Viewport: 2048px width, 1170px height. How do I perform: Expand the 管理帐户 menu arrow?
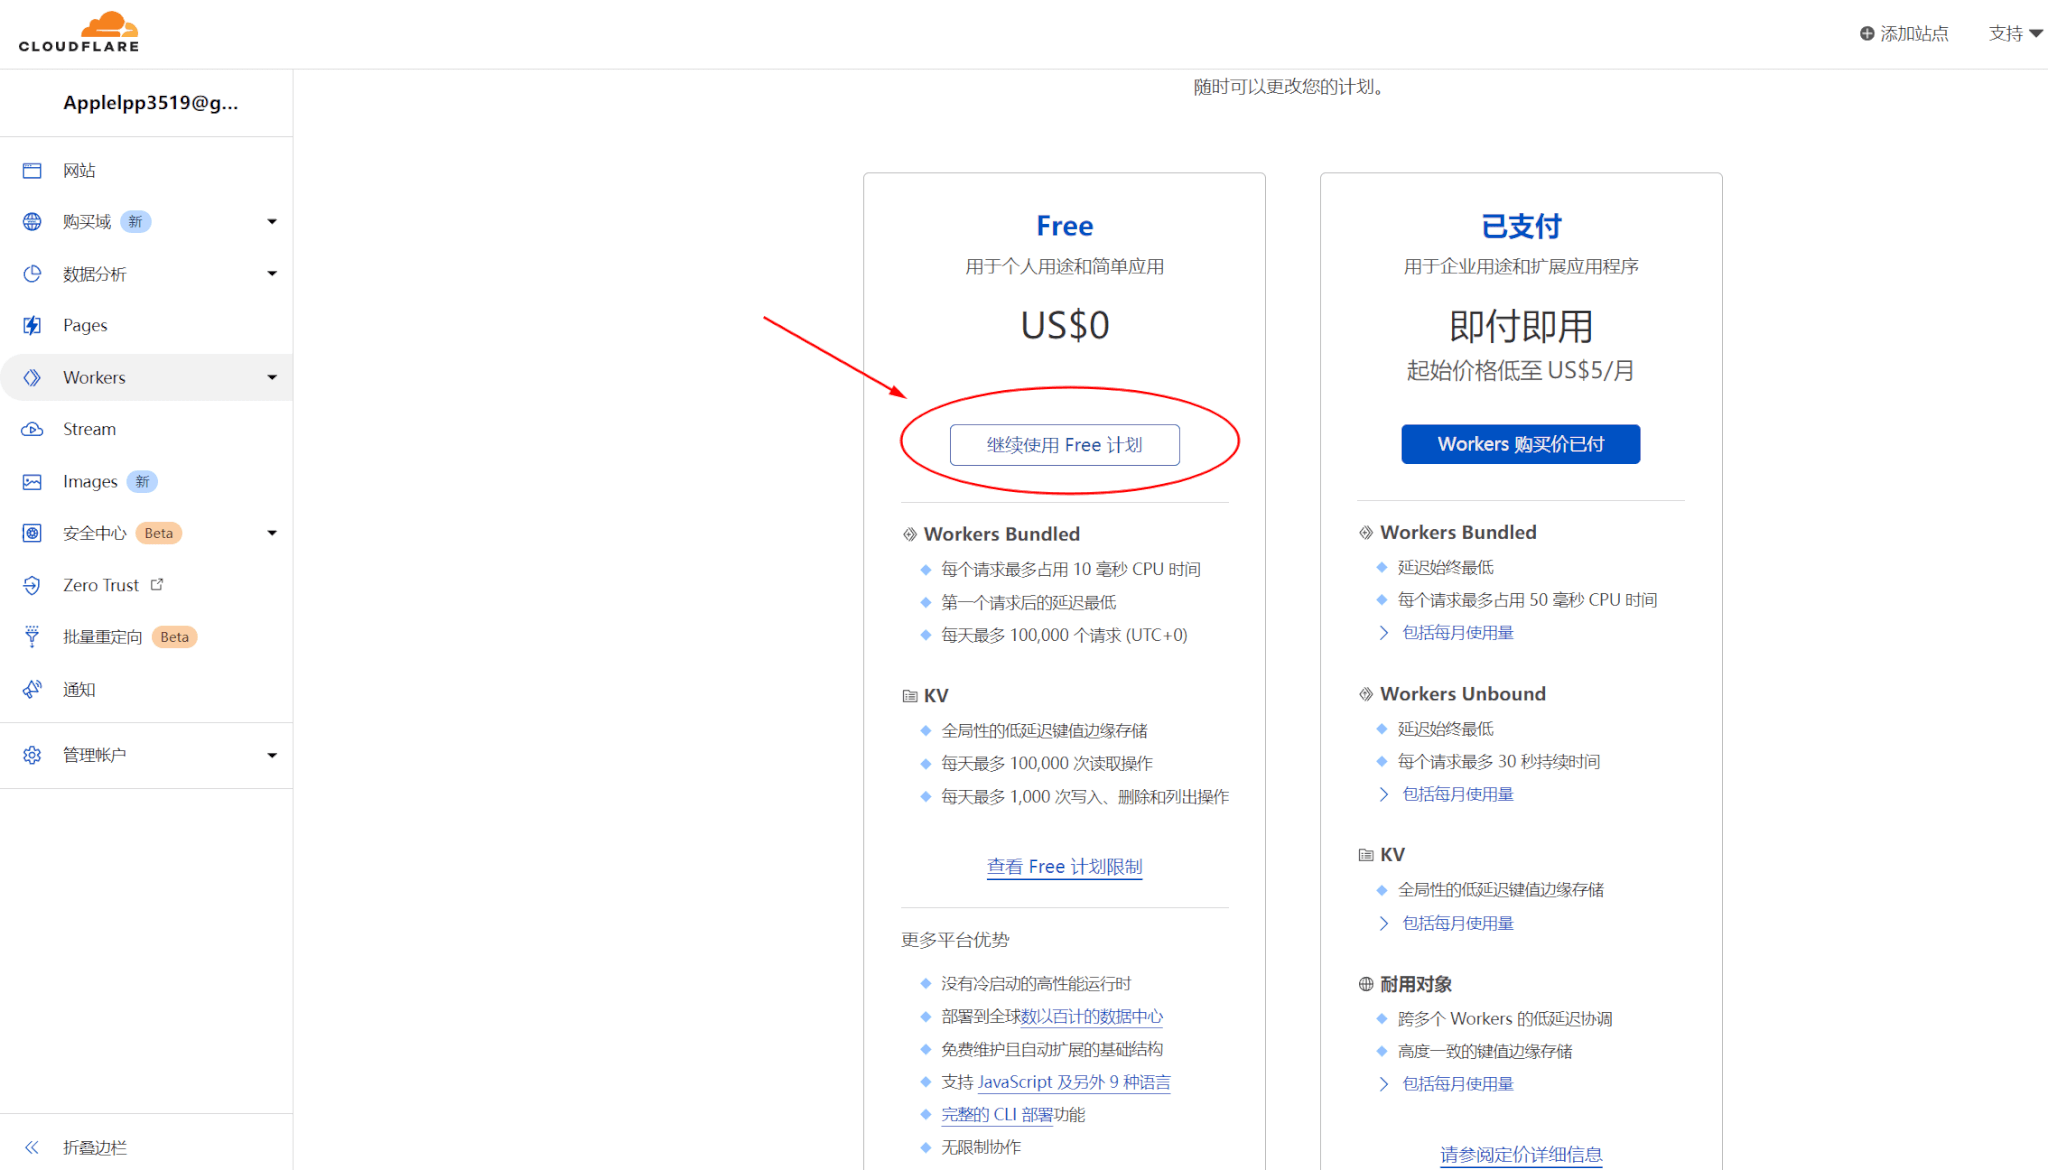tap(272, 755)
